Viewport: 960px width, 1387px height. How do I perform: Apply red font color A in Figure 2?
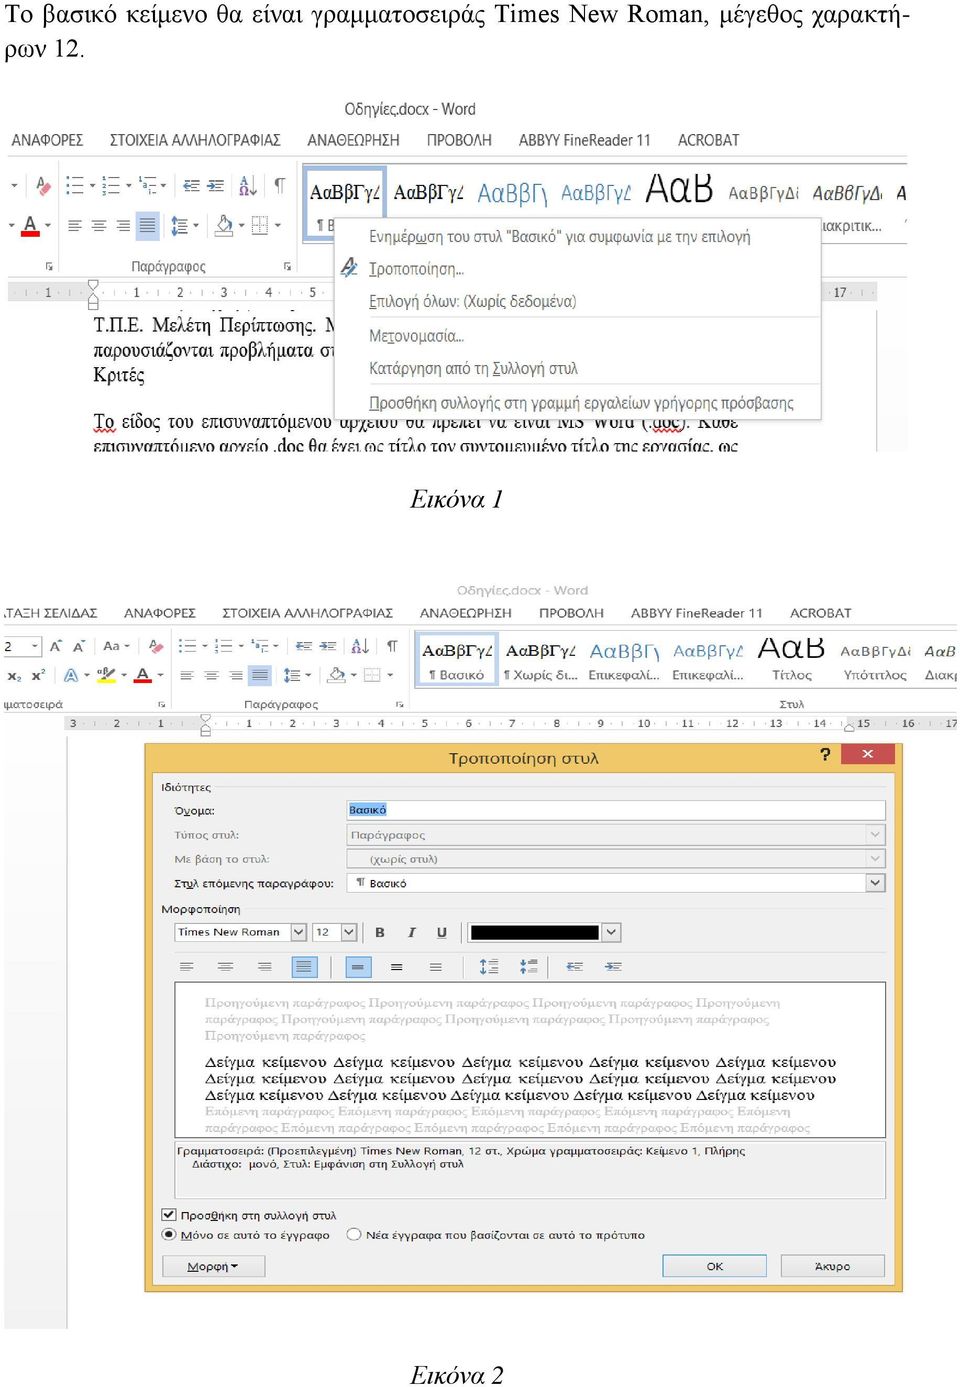click(143, 676)
